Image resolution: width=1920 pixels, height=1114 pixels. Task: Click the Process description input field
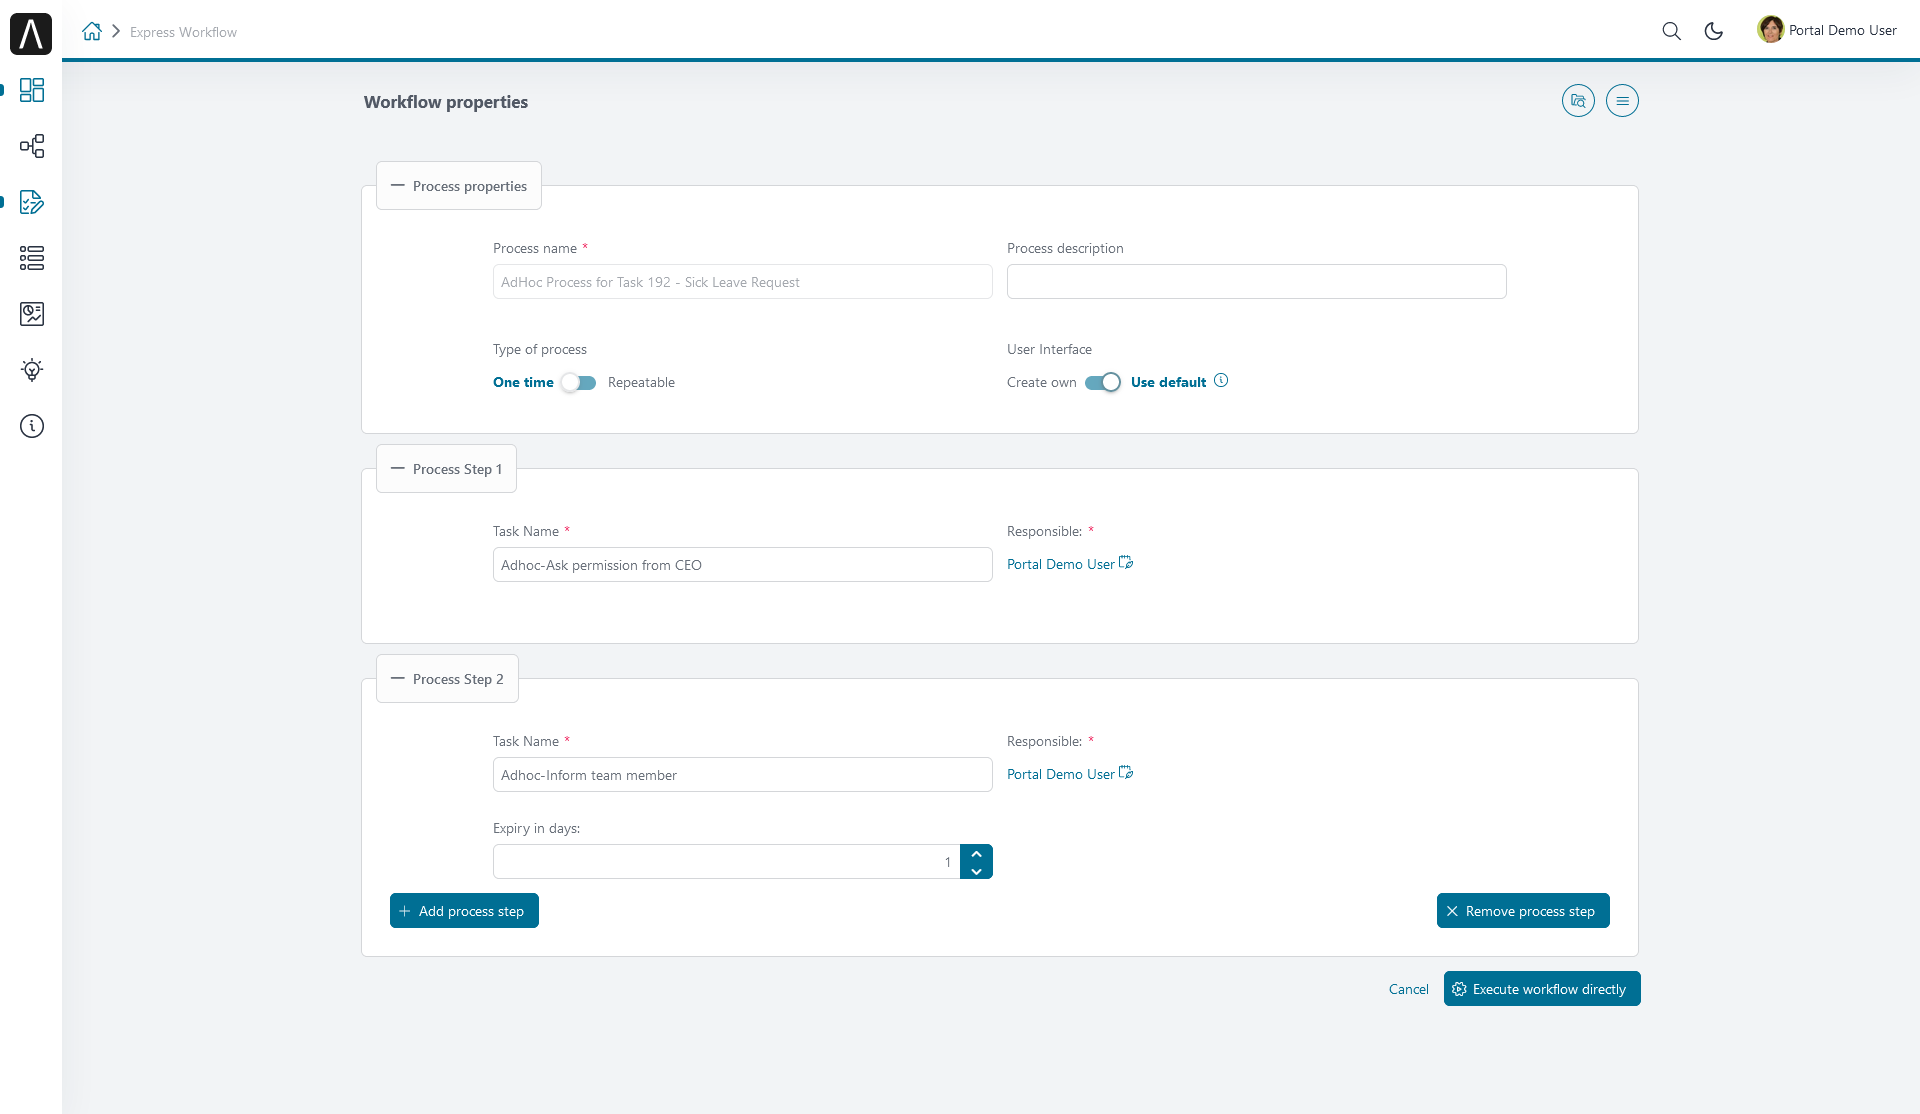[x=1256, y=282]
